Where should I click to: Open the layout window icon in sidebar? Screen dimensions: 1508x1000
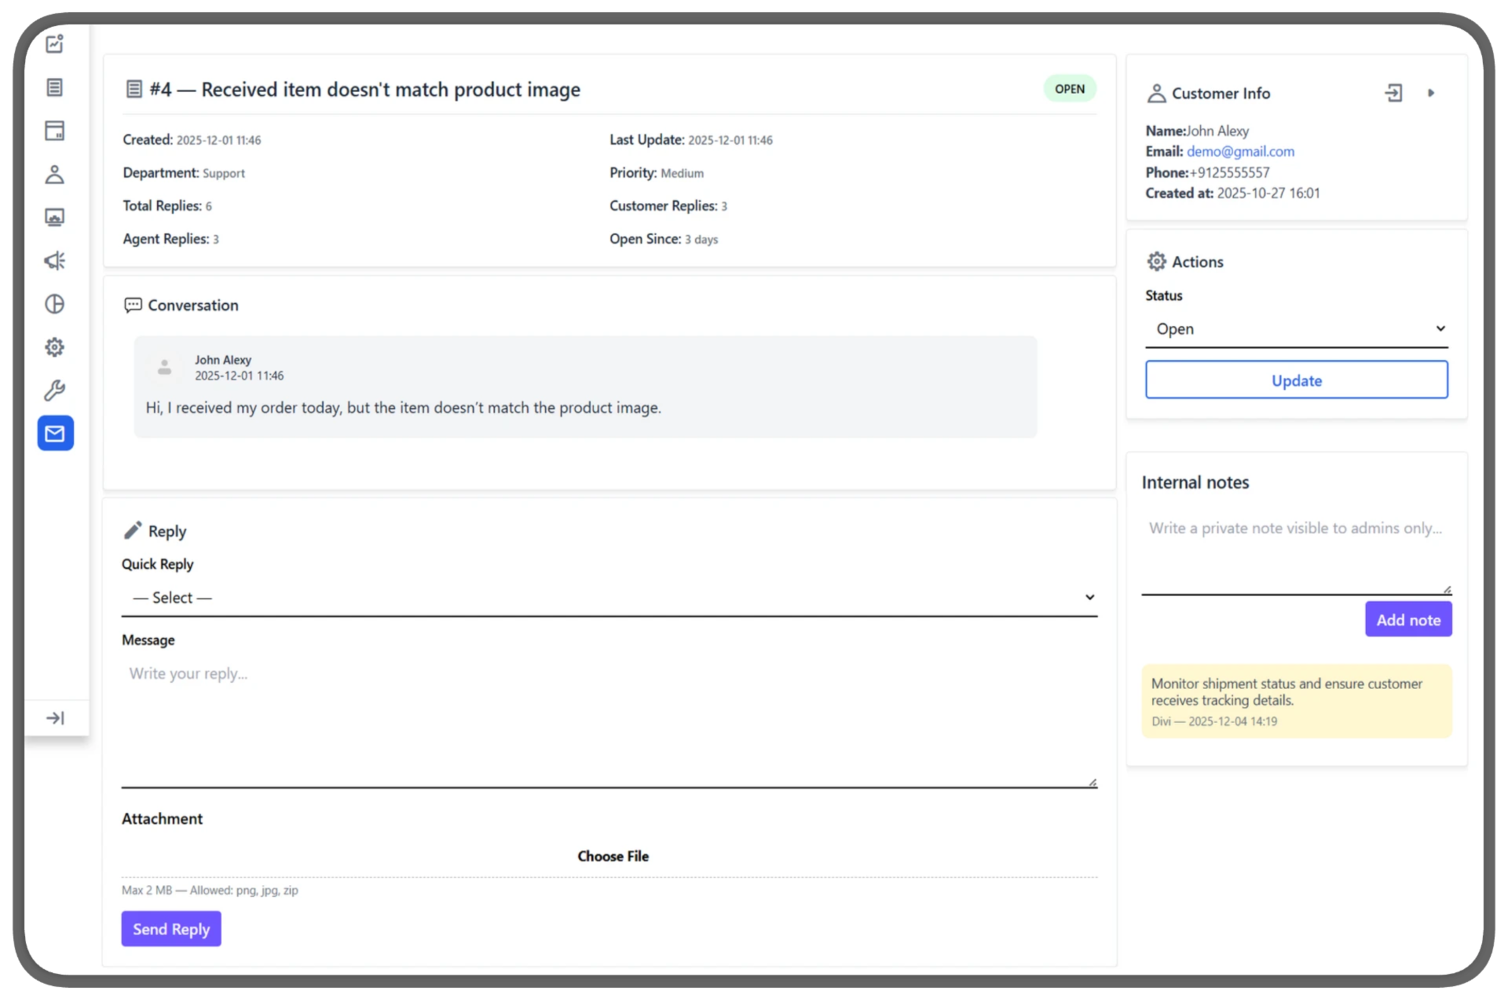click(x=55, y=130)
